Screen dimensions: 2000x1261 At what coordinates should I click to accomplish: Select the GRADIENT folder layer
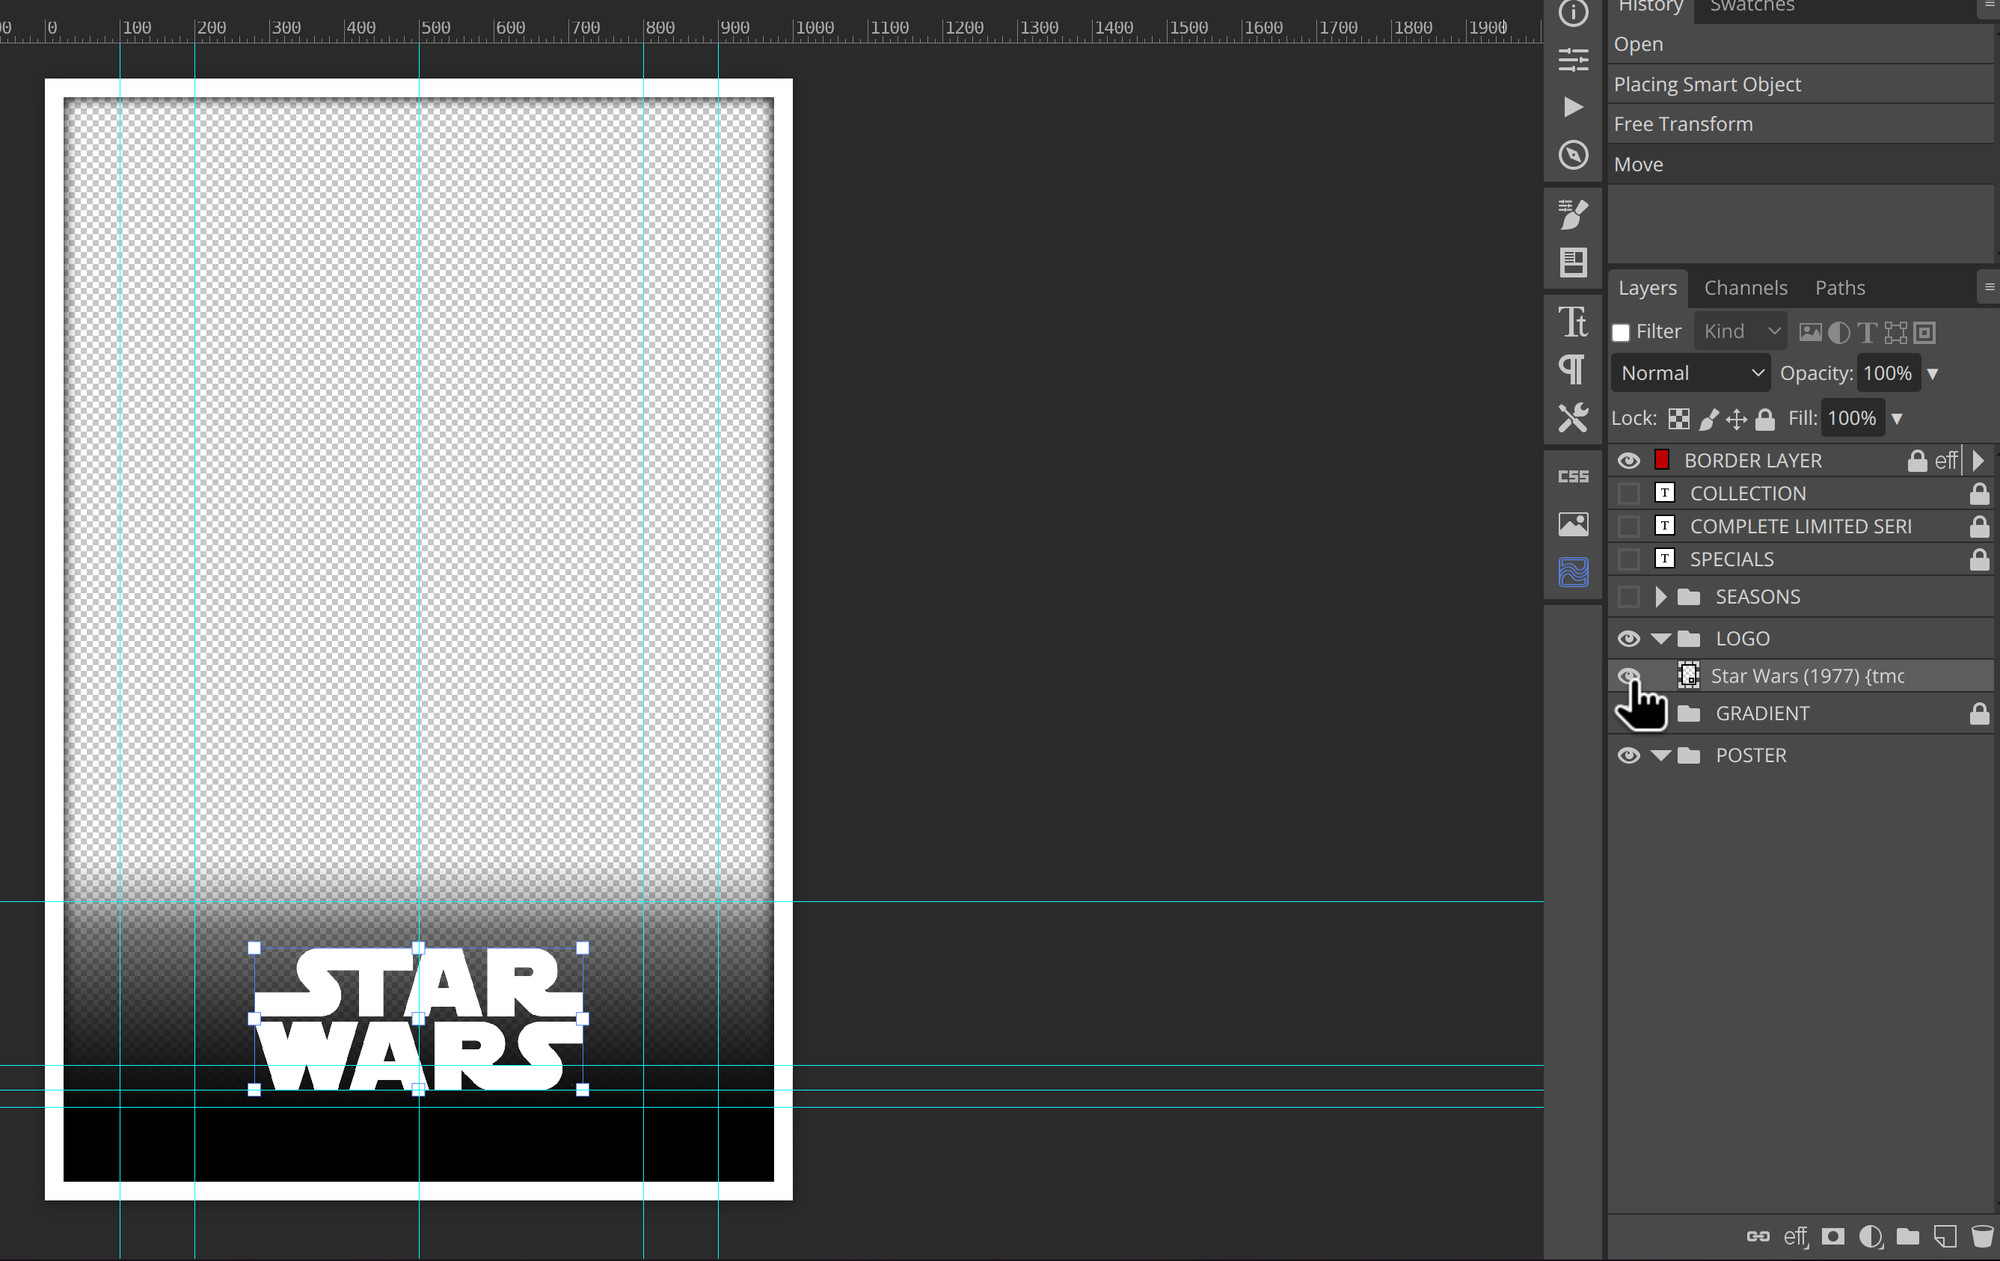click(x=1800, y=714)
